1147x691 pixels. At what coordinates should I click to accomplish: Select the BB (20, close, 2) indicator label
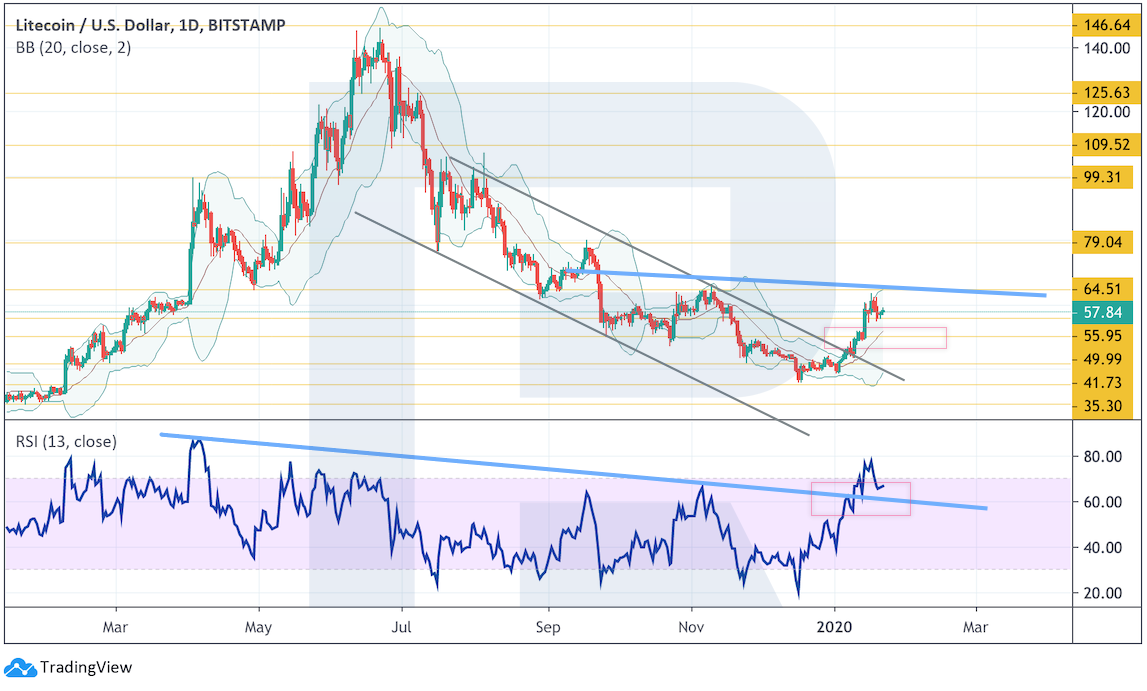click(x=73, y=48)
